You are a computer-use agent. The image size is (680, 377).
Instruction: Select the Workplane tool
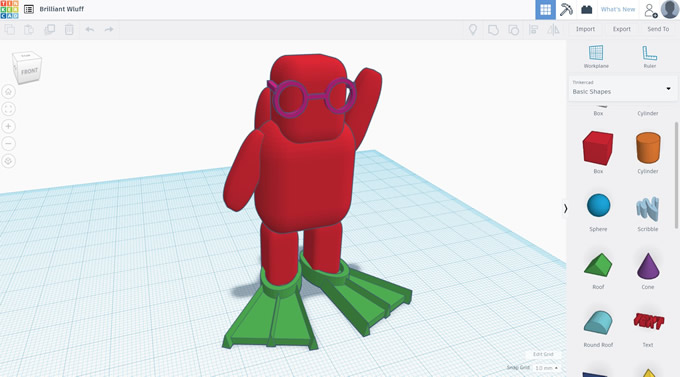coord(596,57)
